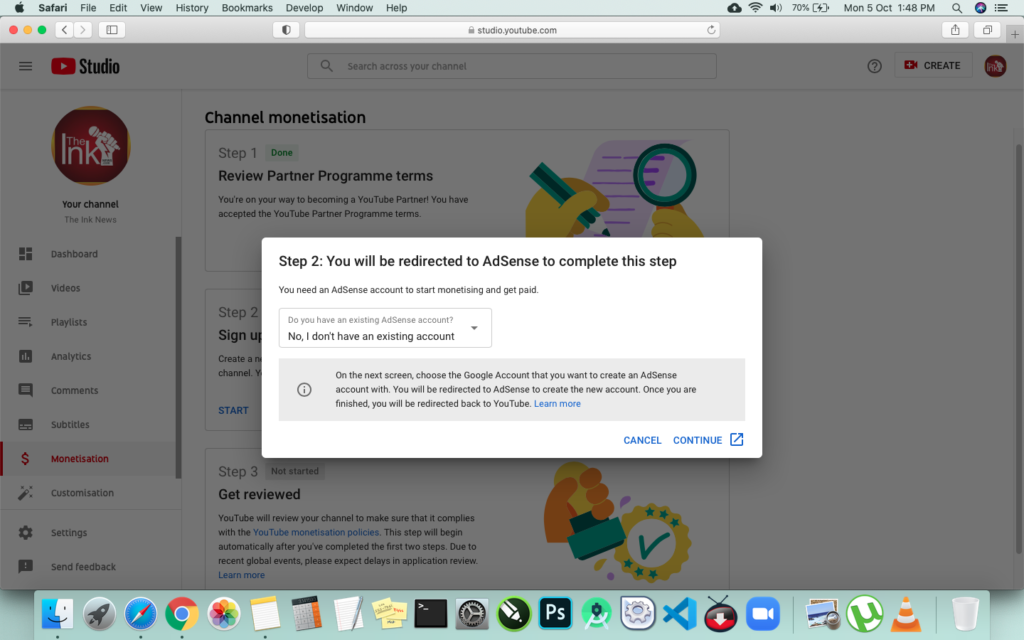Click CONTINUE to go to AdSense

point(708,440)
